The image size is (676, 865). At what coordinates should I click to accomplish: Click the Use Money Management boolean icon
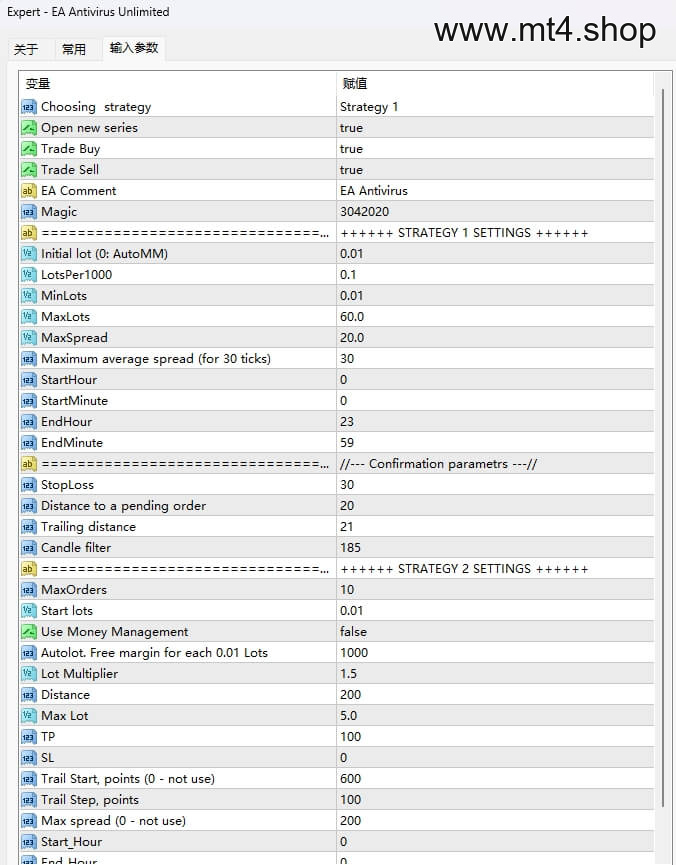tap(29, 632)
